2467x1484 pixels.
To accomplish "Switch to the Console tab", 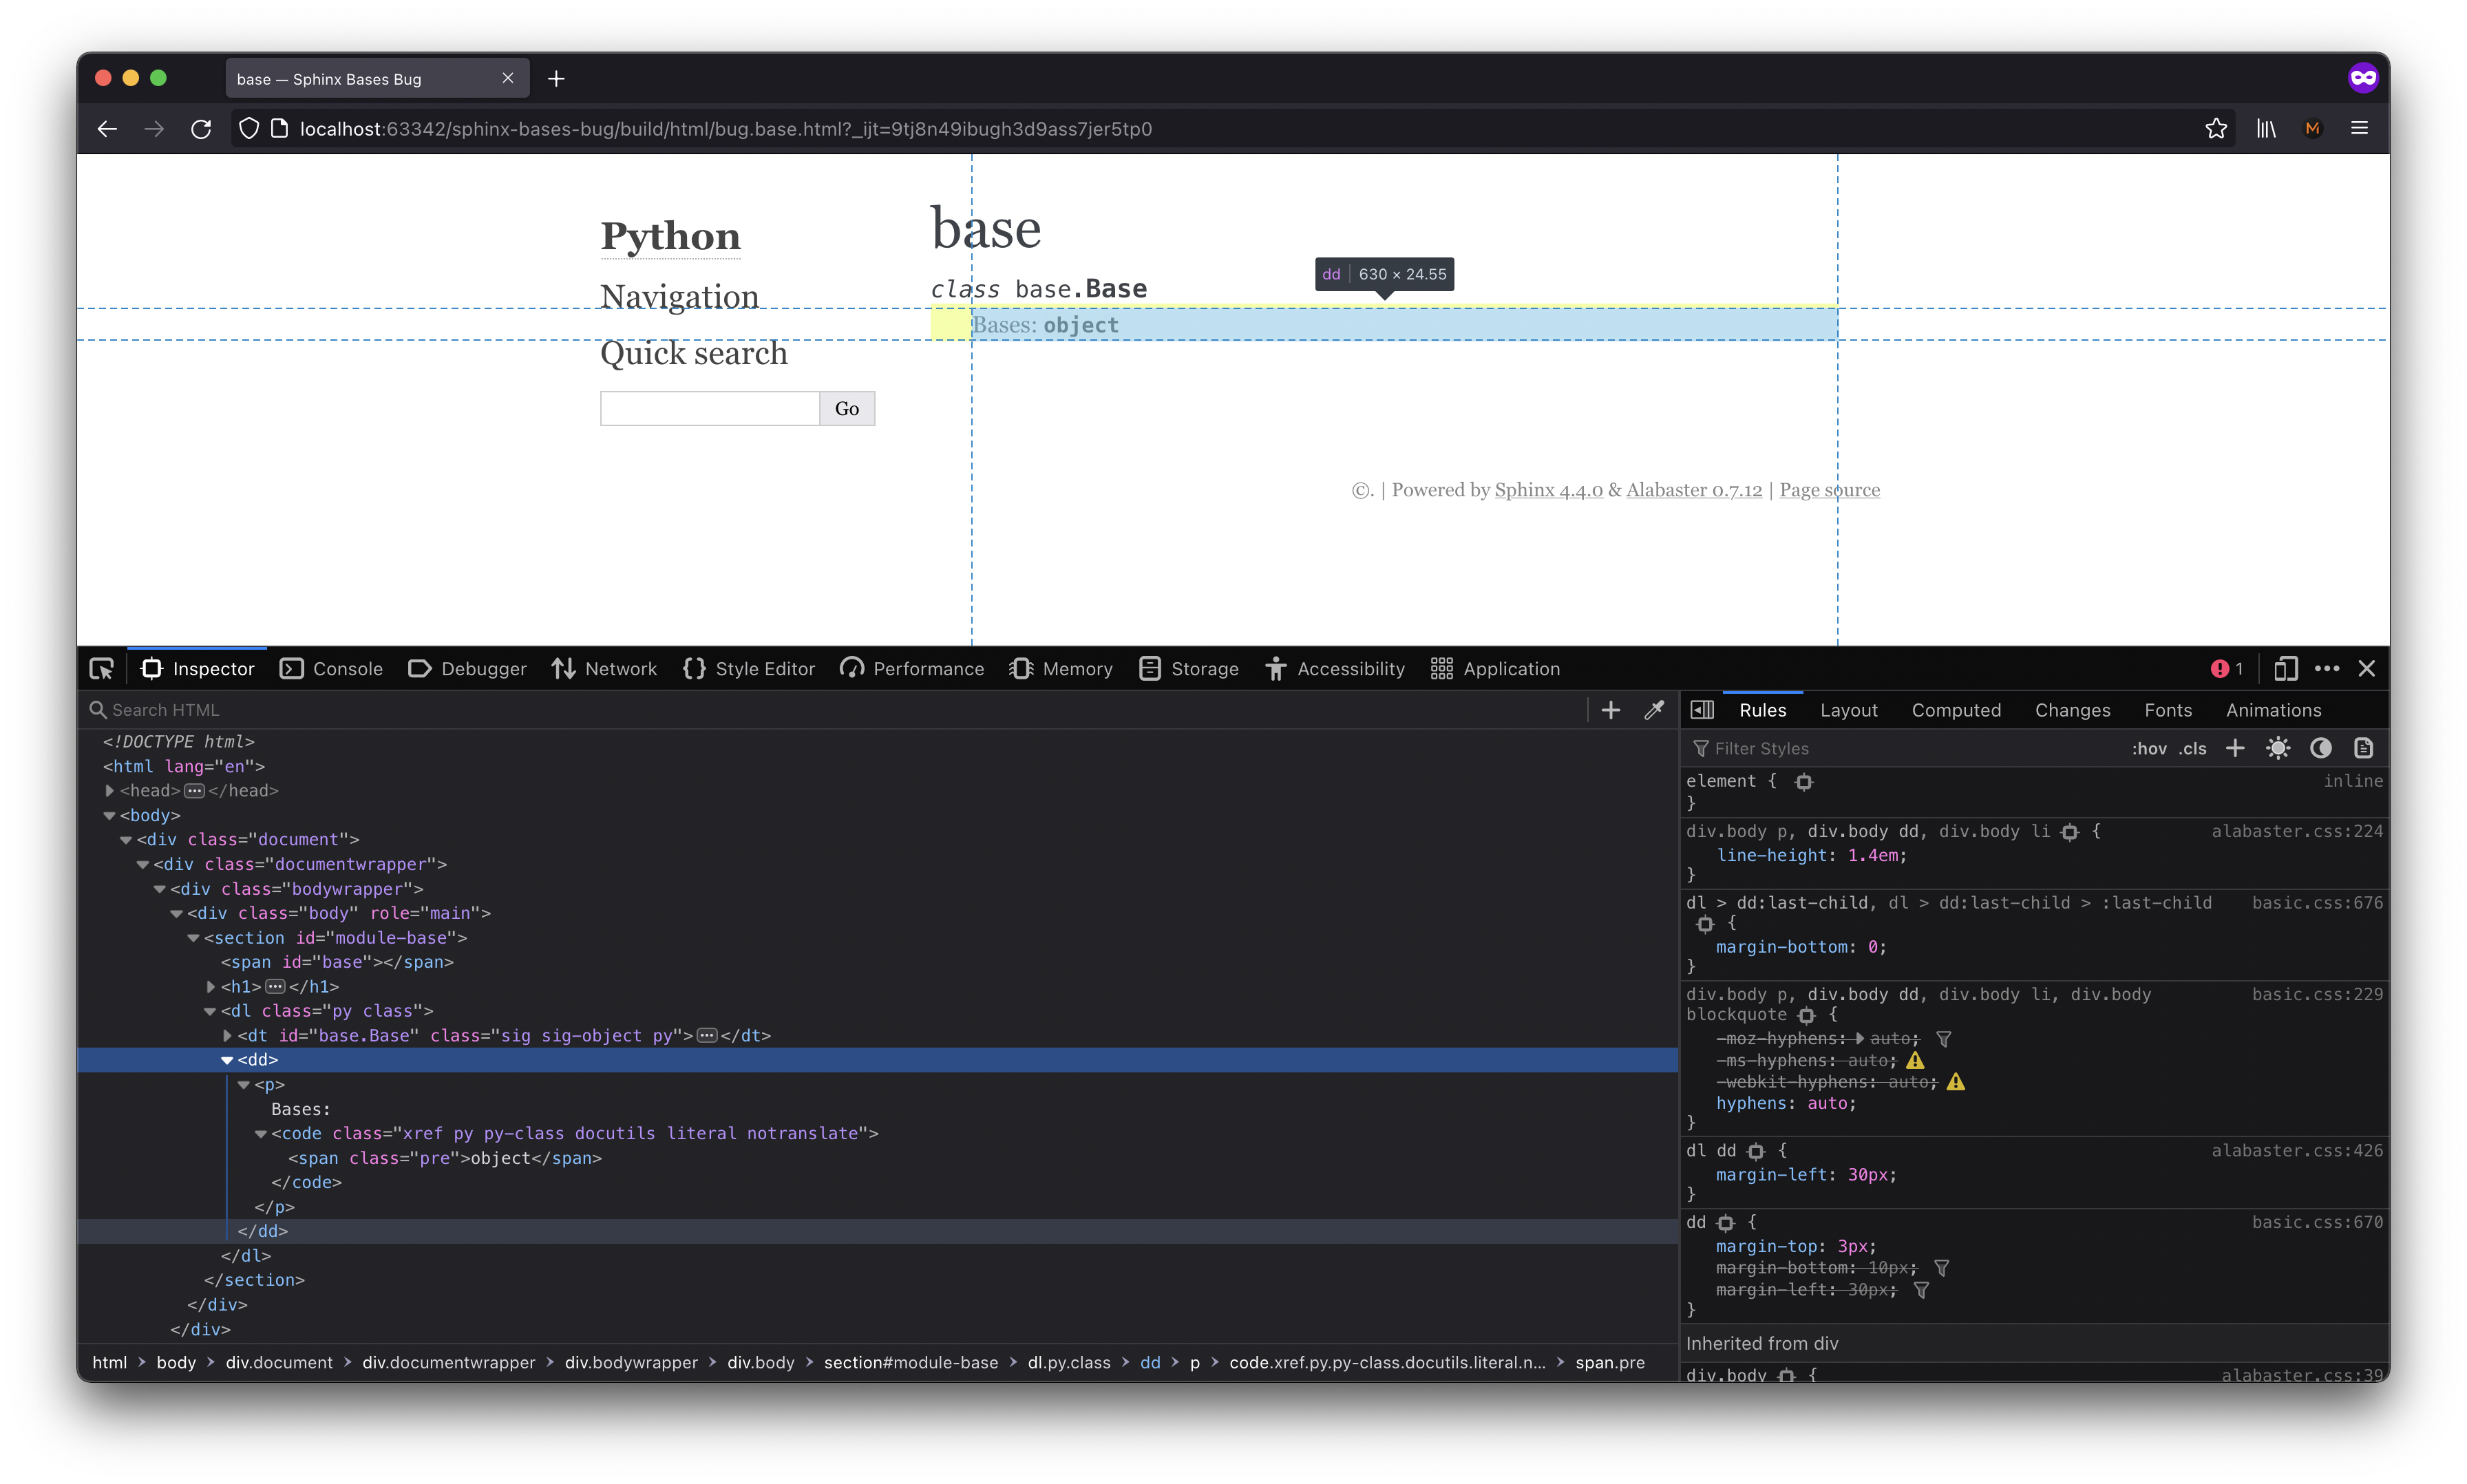I will click(332, 669).
